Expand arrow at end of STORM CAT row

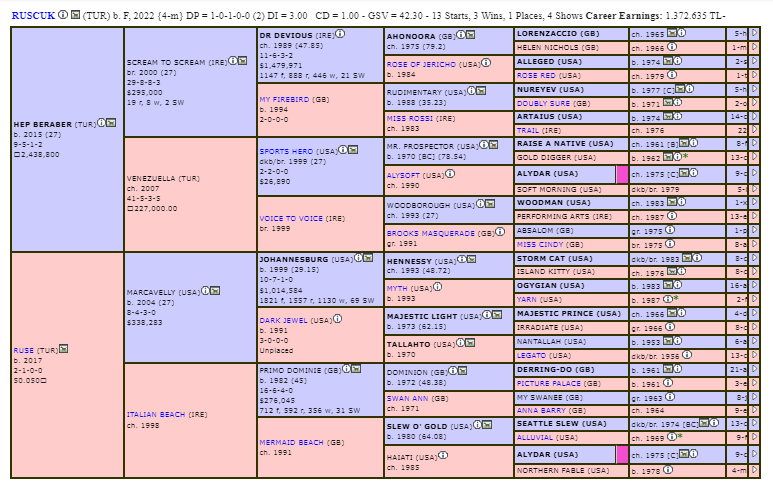[x=754, y=258]
